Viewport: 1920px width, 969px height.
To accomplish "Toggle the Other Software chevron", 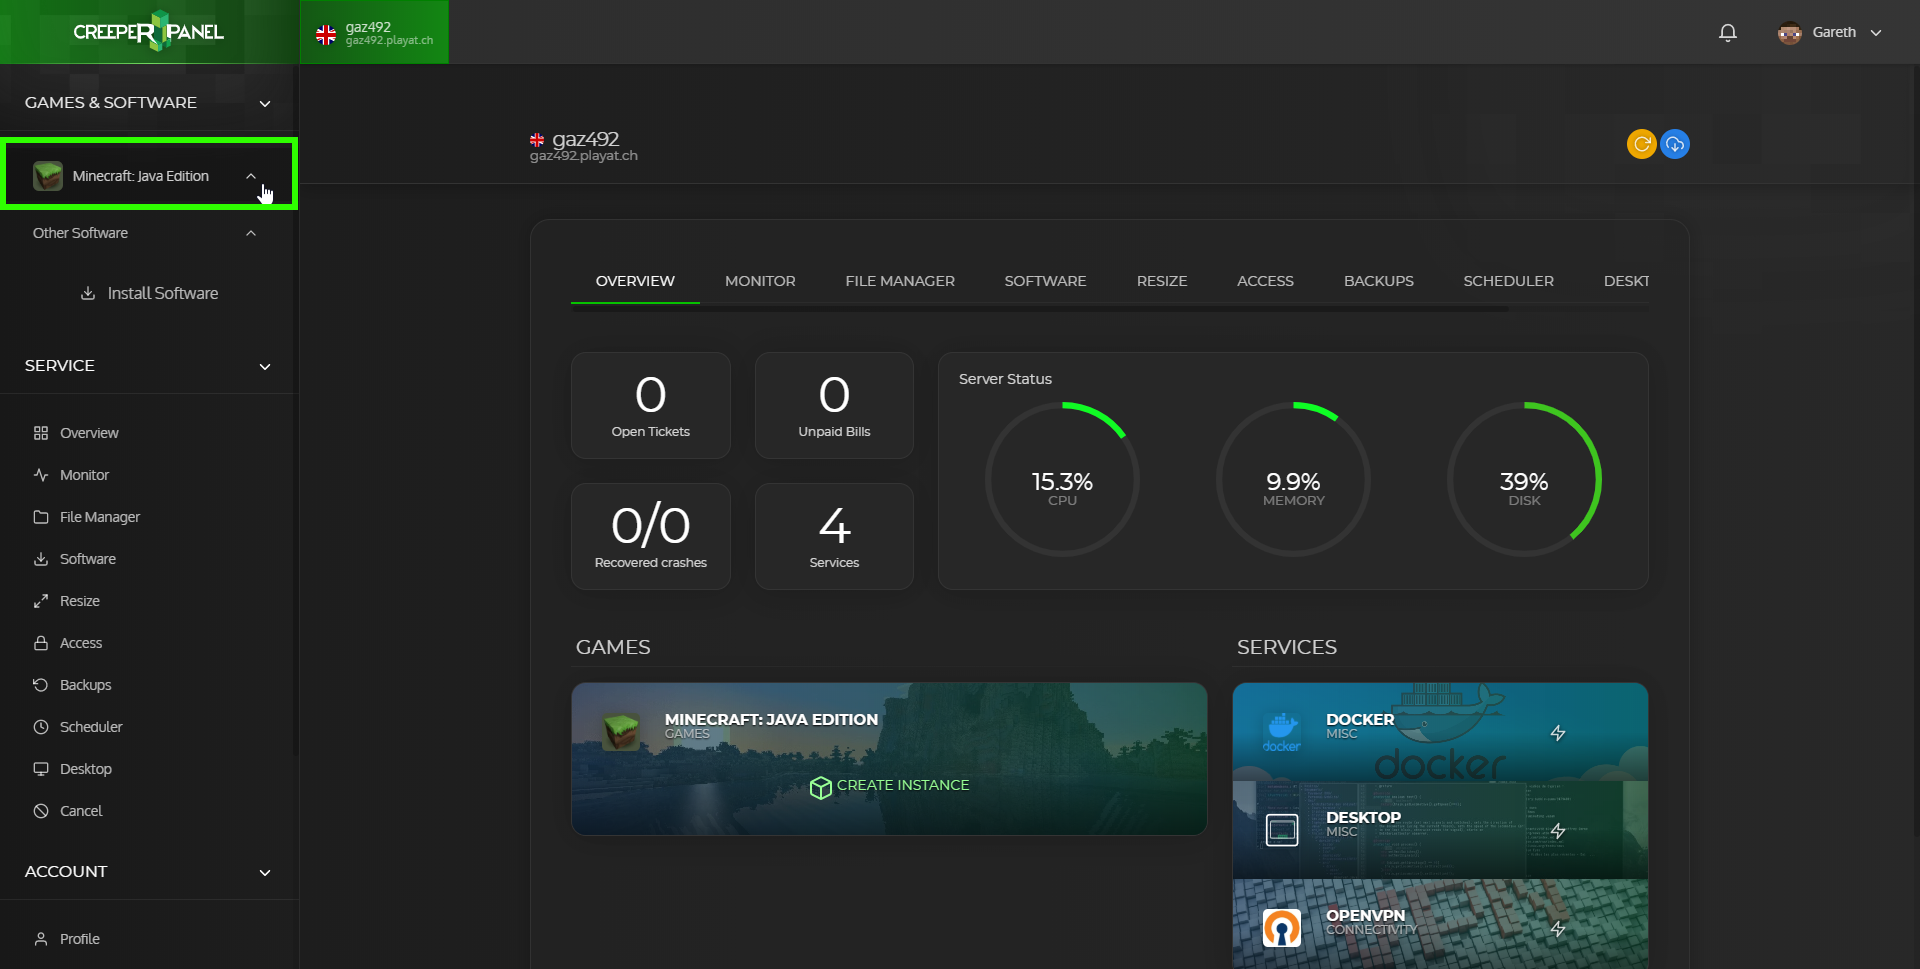I will [x=251, y=233].
